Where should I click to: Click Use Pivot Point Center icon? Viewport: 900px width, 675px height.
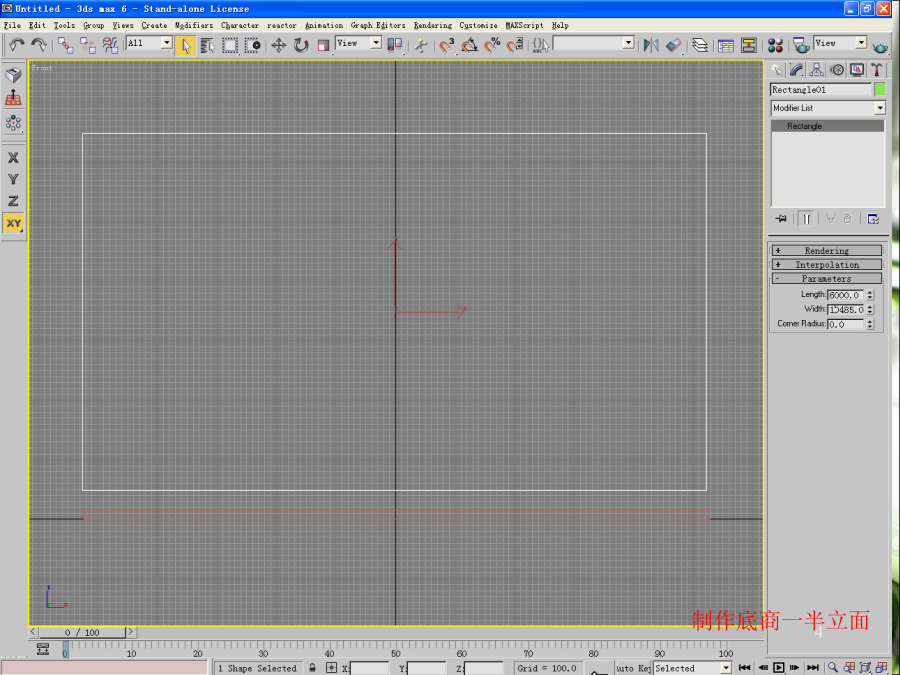point(394,45)
